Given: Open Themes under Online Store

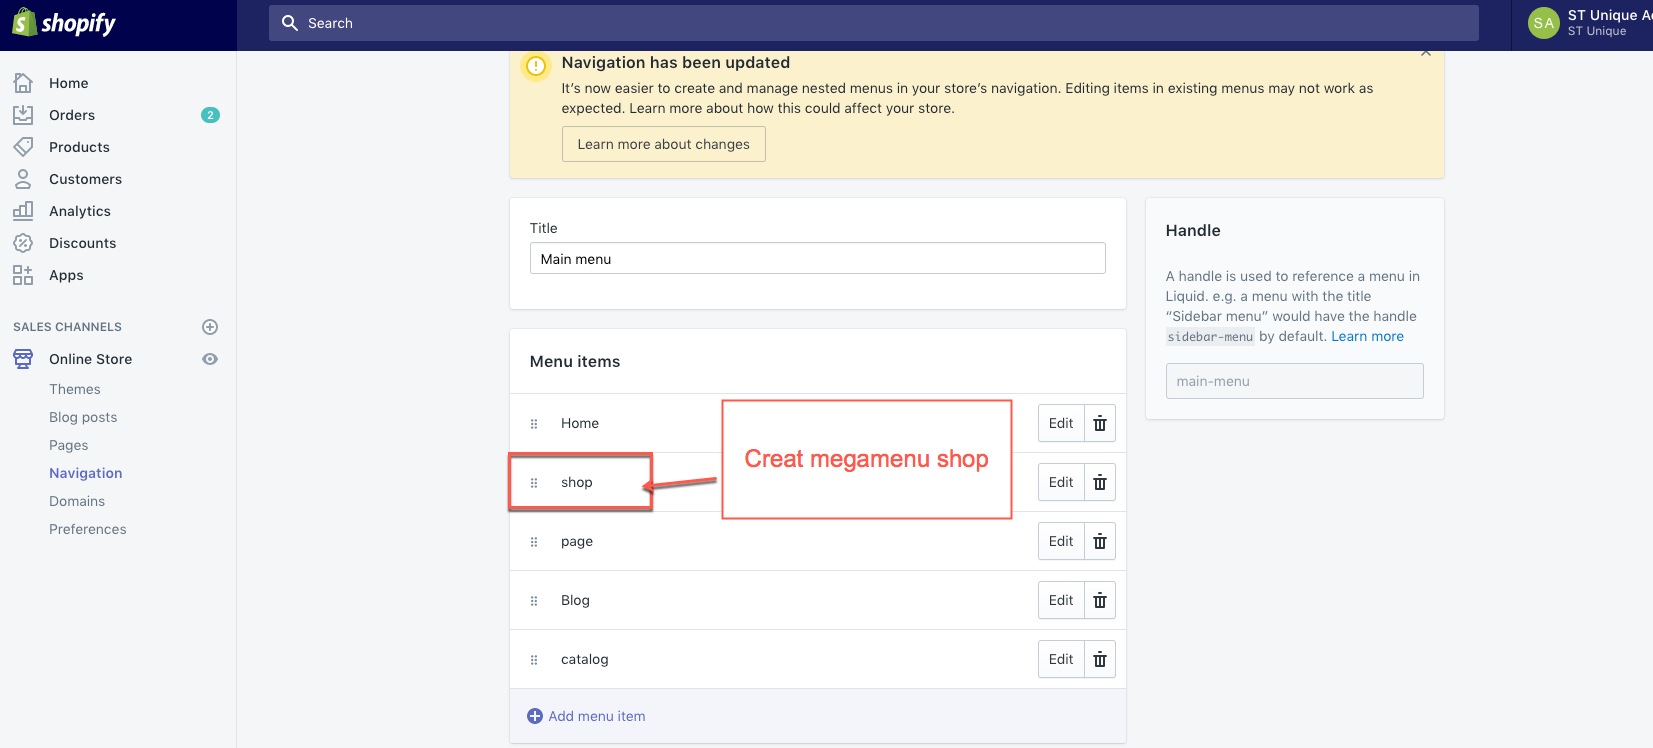Looking at the screenshot, I should [x=75, y=389].
